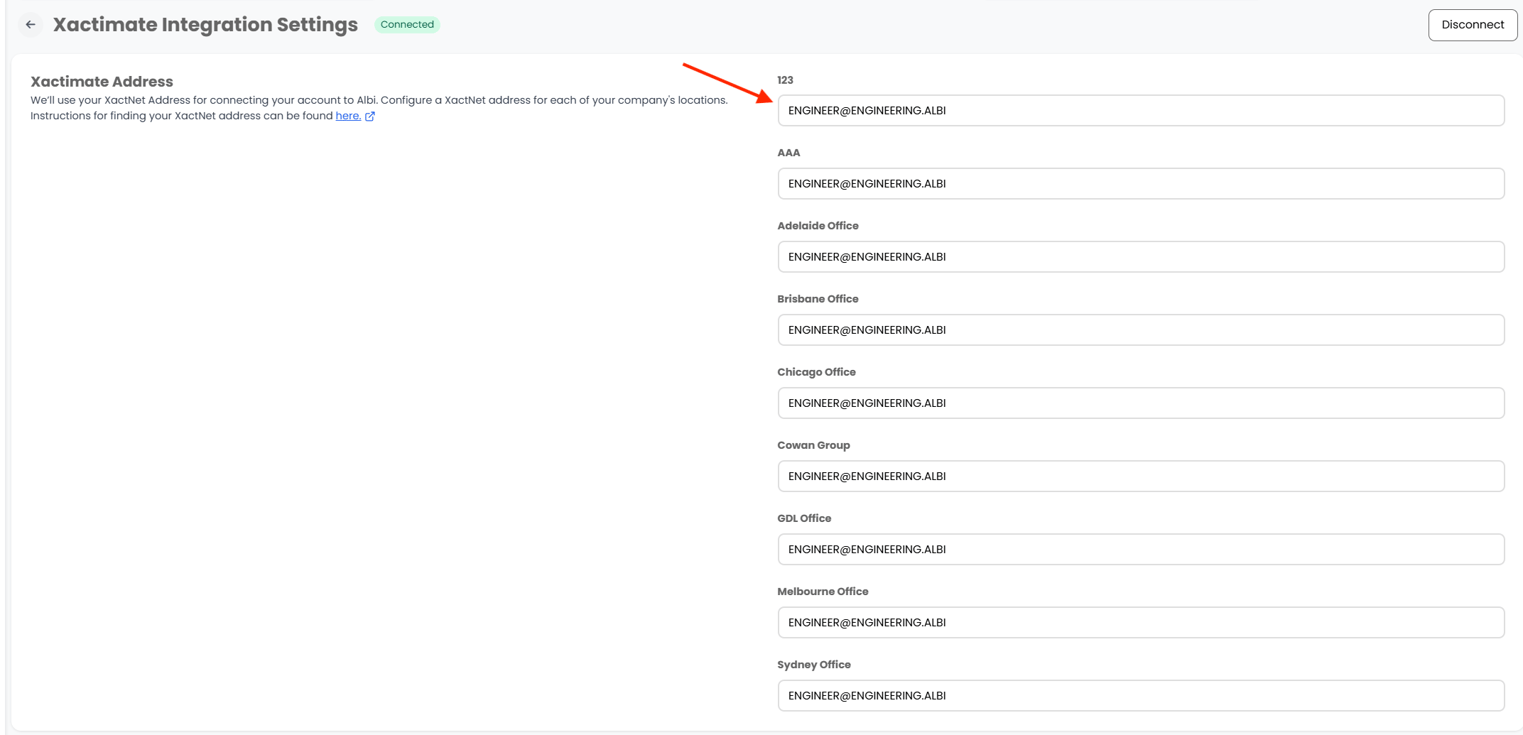Image resolution: width=1523 pixels, height=735 pixels.
Task: Click the Xactimate Integration Settings title
Action: 205,25
